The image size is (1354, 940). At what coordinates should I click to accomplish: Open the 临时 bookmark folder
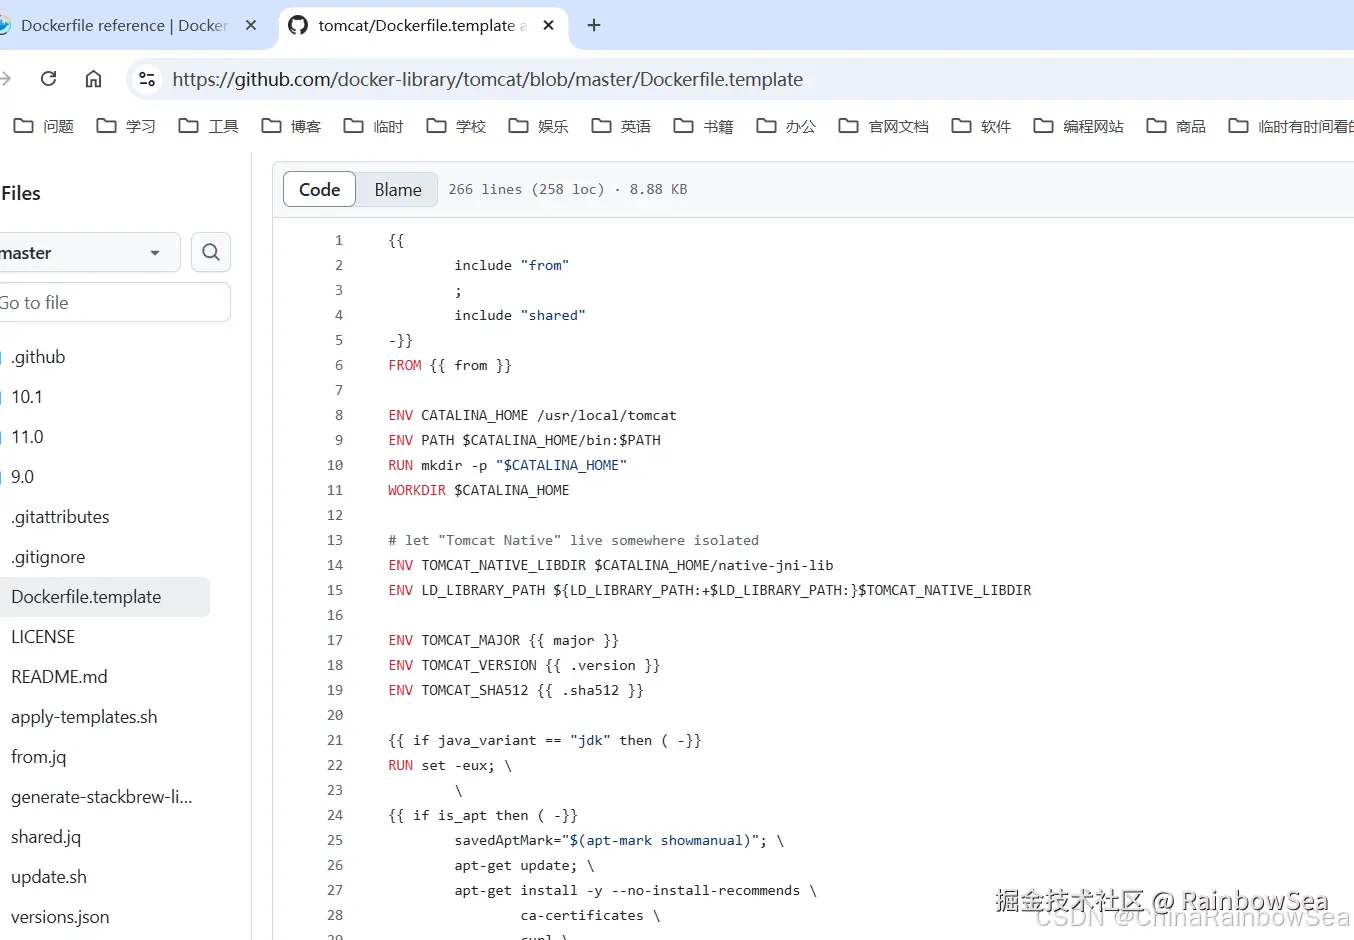point(373,126)
